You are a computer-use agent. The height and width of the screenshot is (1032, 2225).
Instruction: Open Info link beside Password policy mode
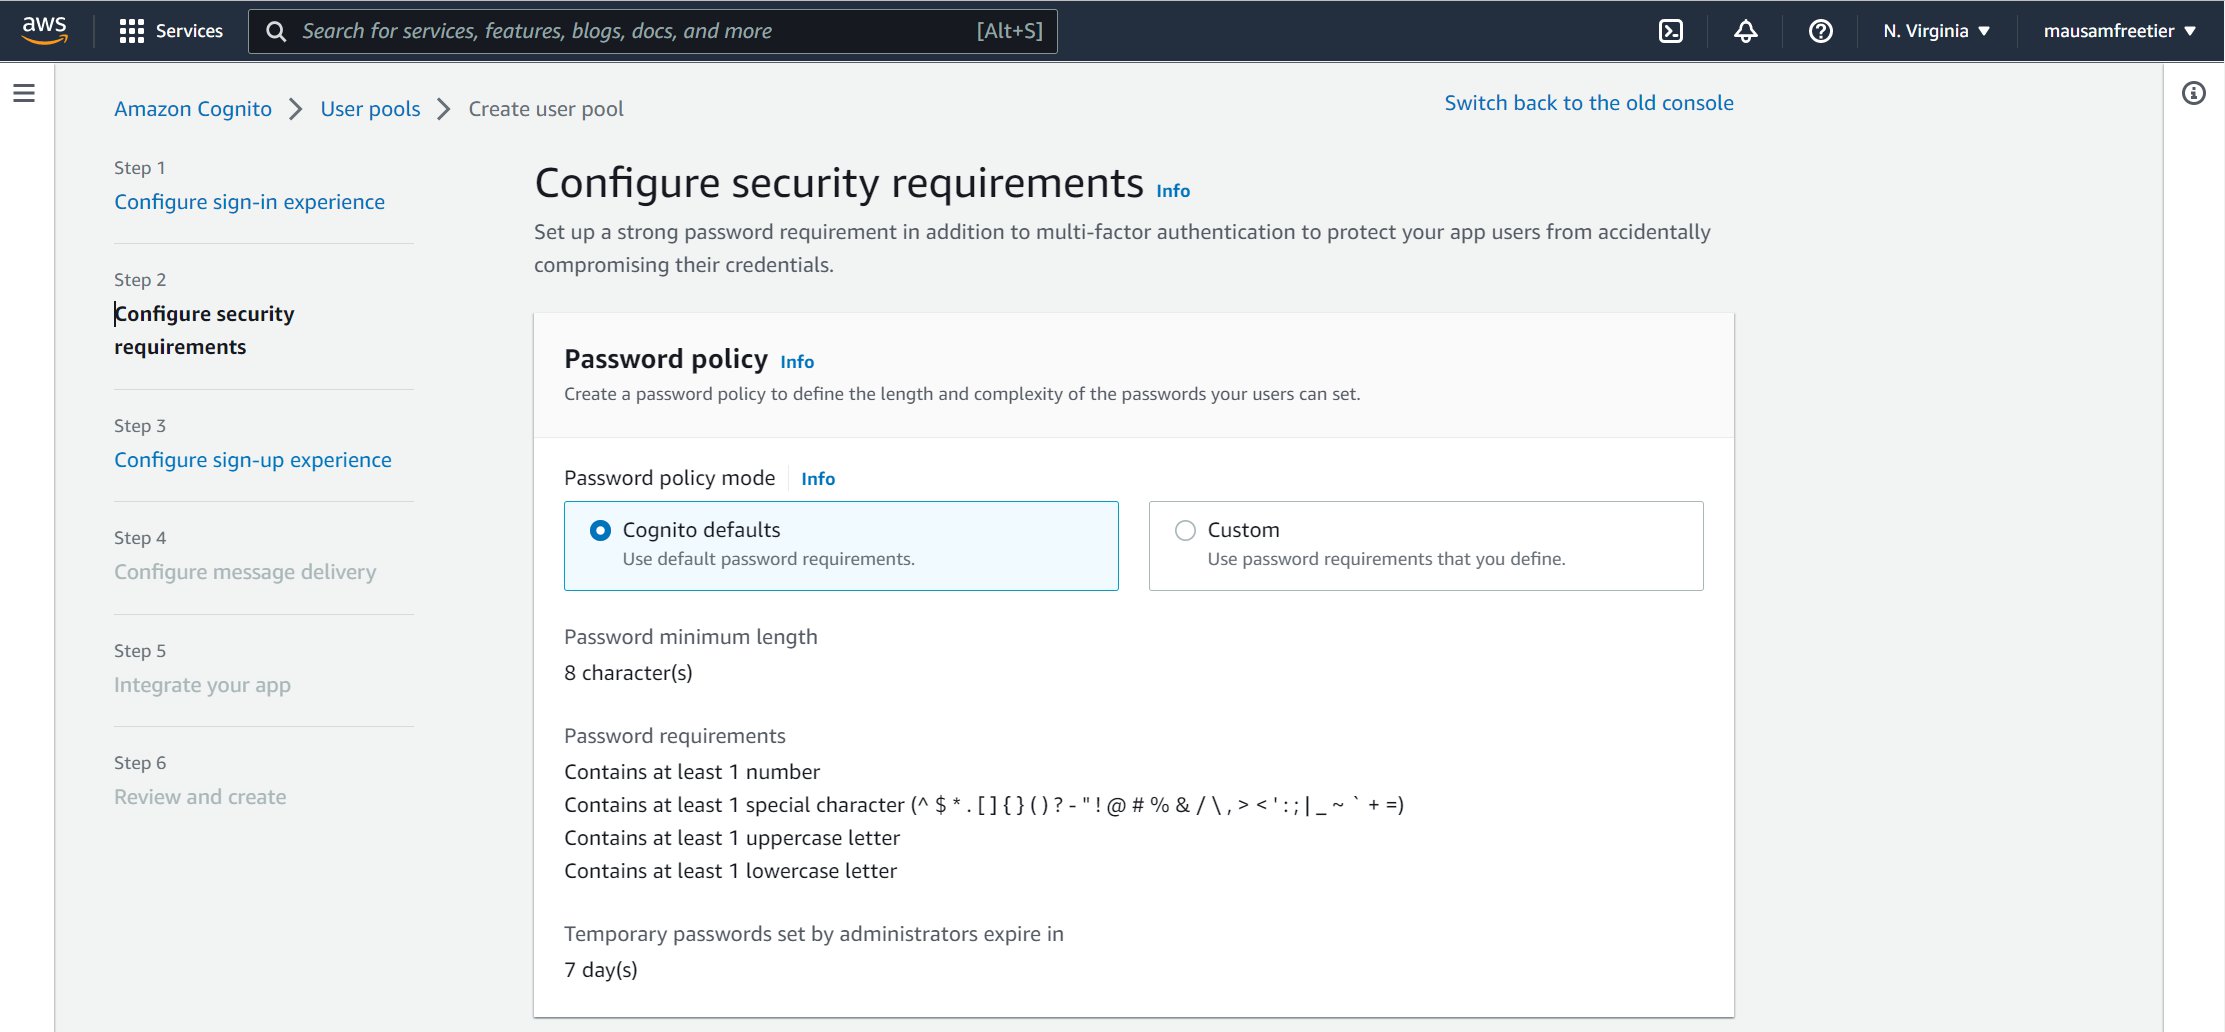(817, 479)
